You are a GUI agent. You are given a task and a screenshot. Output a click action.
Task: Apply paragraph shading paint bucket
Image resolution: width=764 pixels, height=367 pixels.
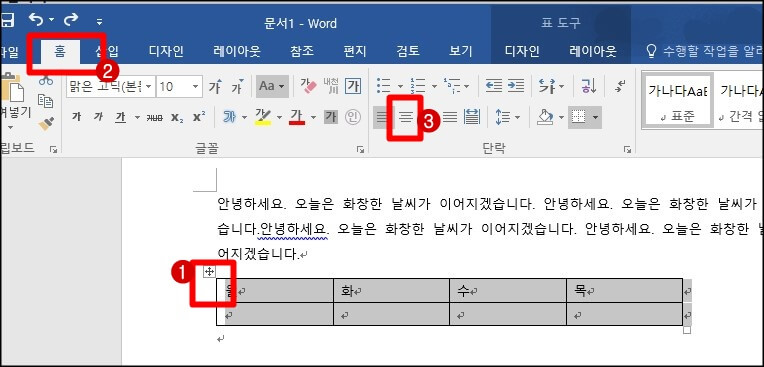pyautogui.click(x=544, y=117)
